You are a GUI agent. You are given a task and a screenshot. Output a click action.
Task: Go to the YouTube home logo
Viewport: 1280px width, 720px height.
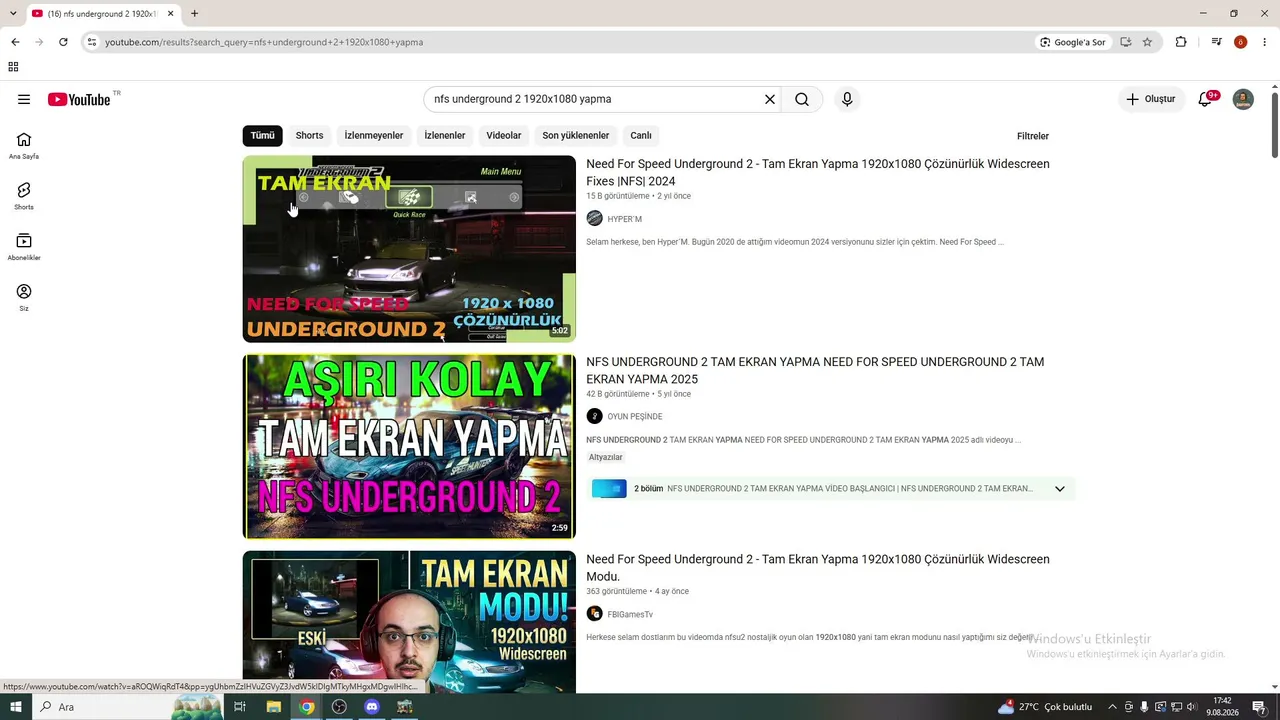click(x=79, y=99)
